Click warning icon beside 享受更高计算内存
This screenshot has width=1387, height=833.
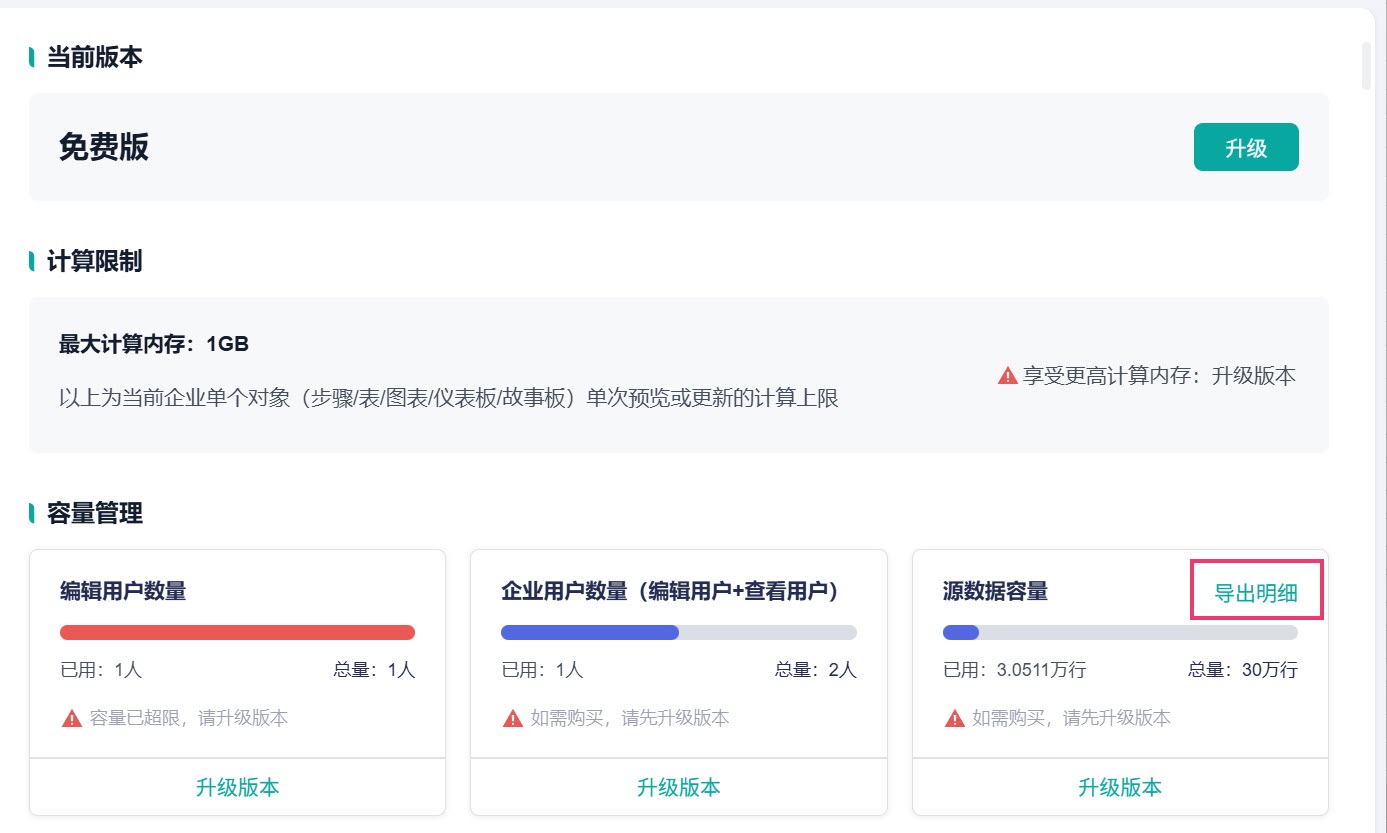click(1008, 376)
